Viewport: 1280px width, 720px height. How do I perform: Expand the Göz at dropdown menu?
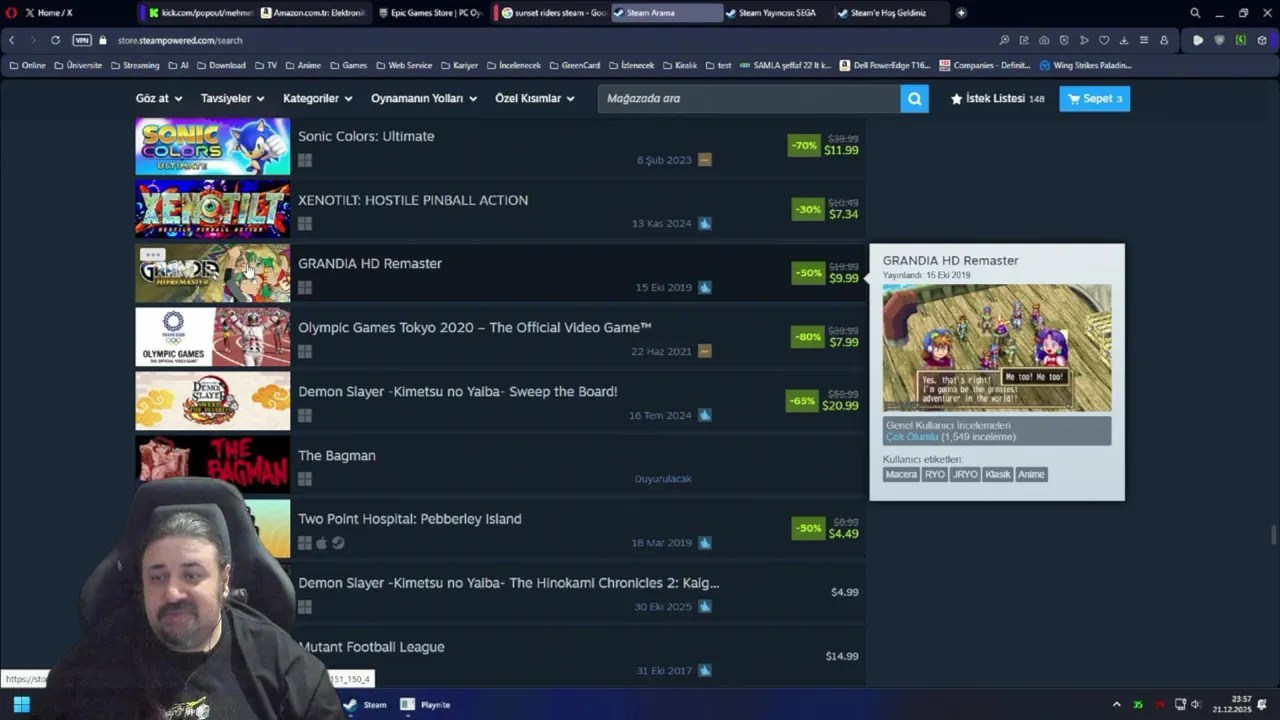(159, 98)
